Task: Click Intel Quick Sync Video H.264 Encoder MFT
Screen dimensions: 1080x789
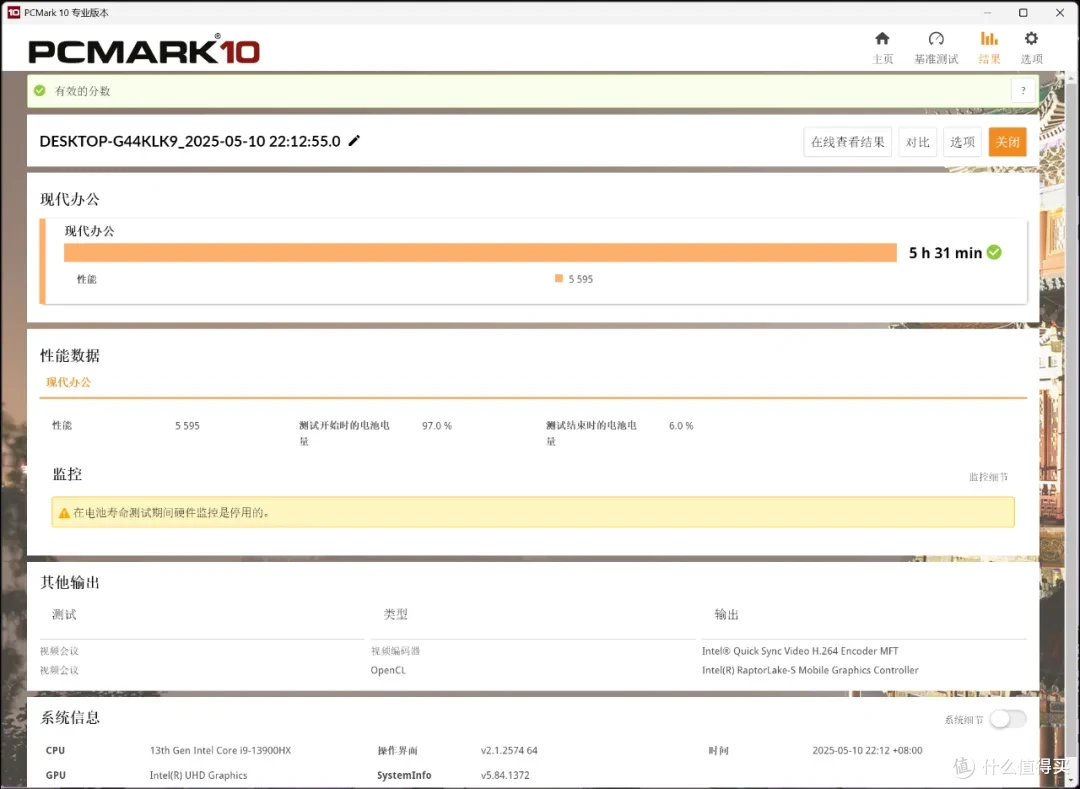Action: point(800,651)
